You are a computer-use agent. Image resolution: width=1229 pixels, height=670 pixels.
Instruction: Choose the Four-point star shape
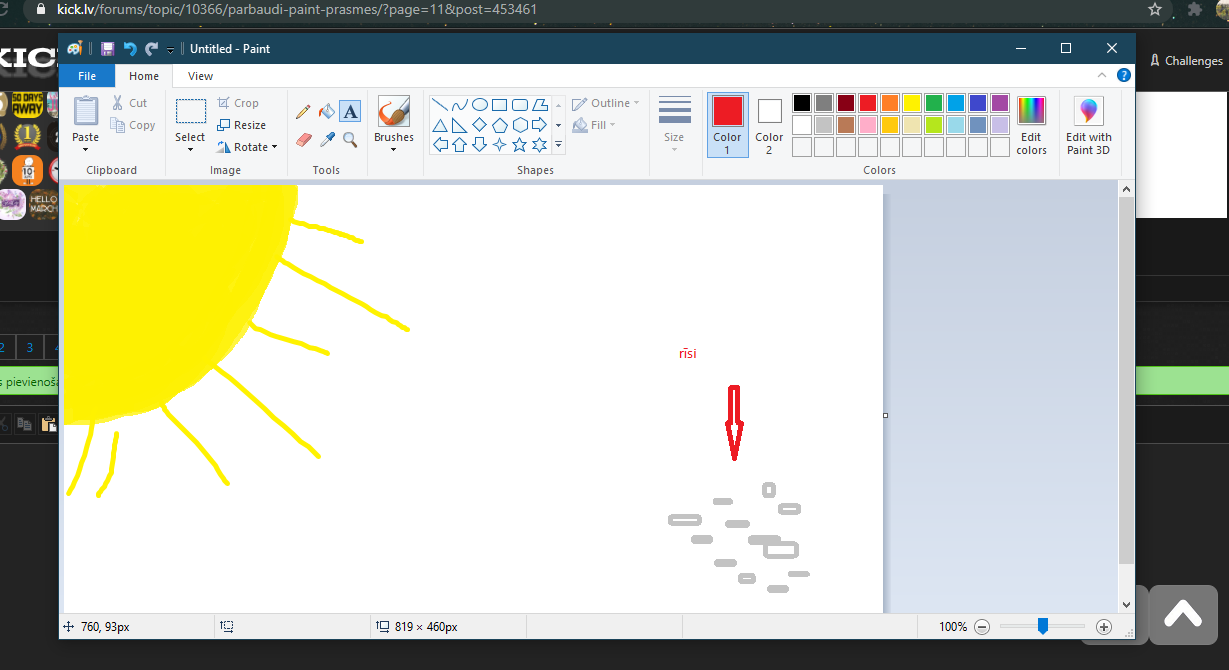(499, 145)
